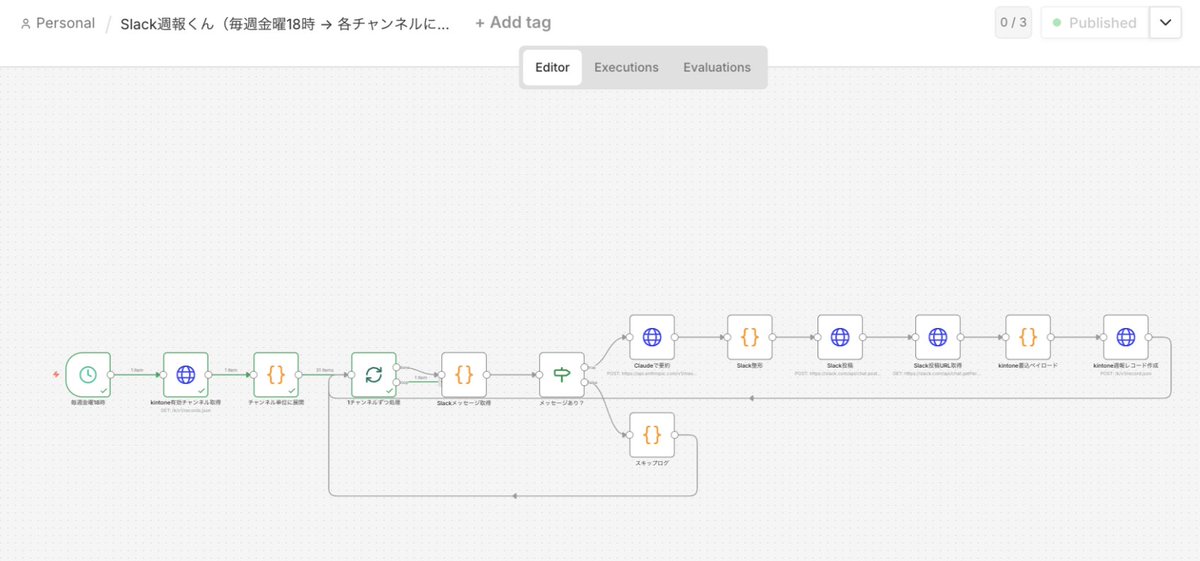Select the チャンネル単位に展開 code node
This screenshot has height=561, width=1200.
(x=276, y=374)
